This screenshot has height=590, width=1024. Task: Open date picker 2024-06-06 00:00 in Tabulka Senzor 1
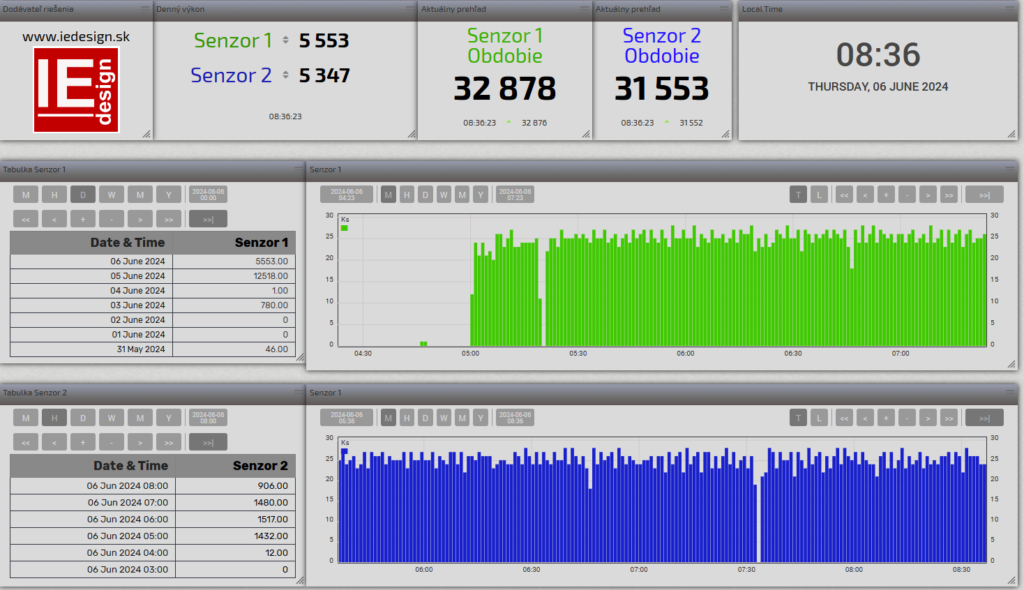[x=208, y=195]
